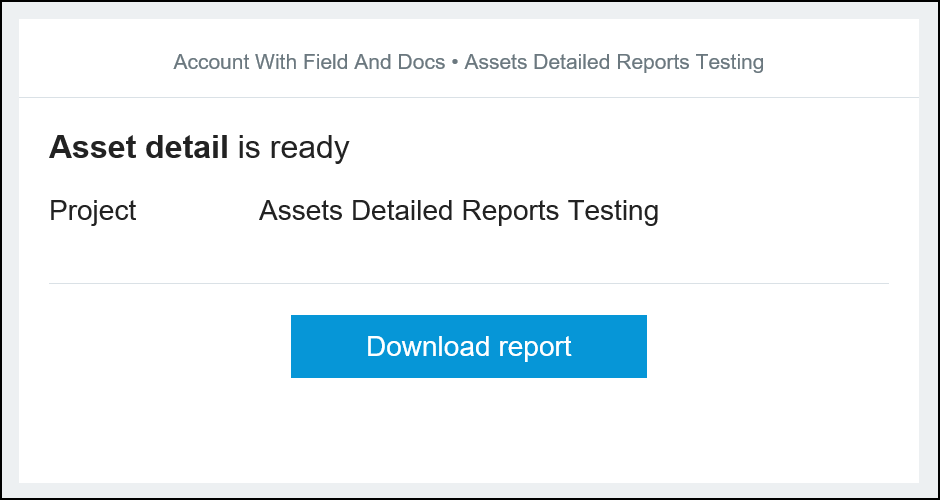Click the word 'Docs' in the header
Screen dimensions: 940x500
click(421, 62)
